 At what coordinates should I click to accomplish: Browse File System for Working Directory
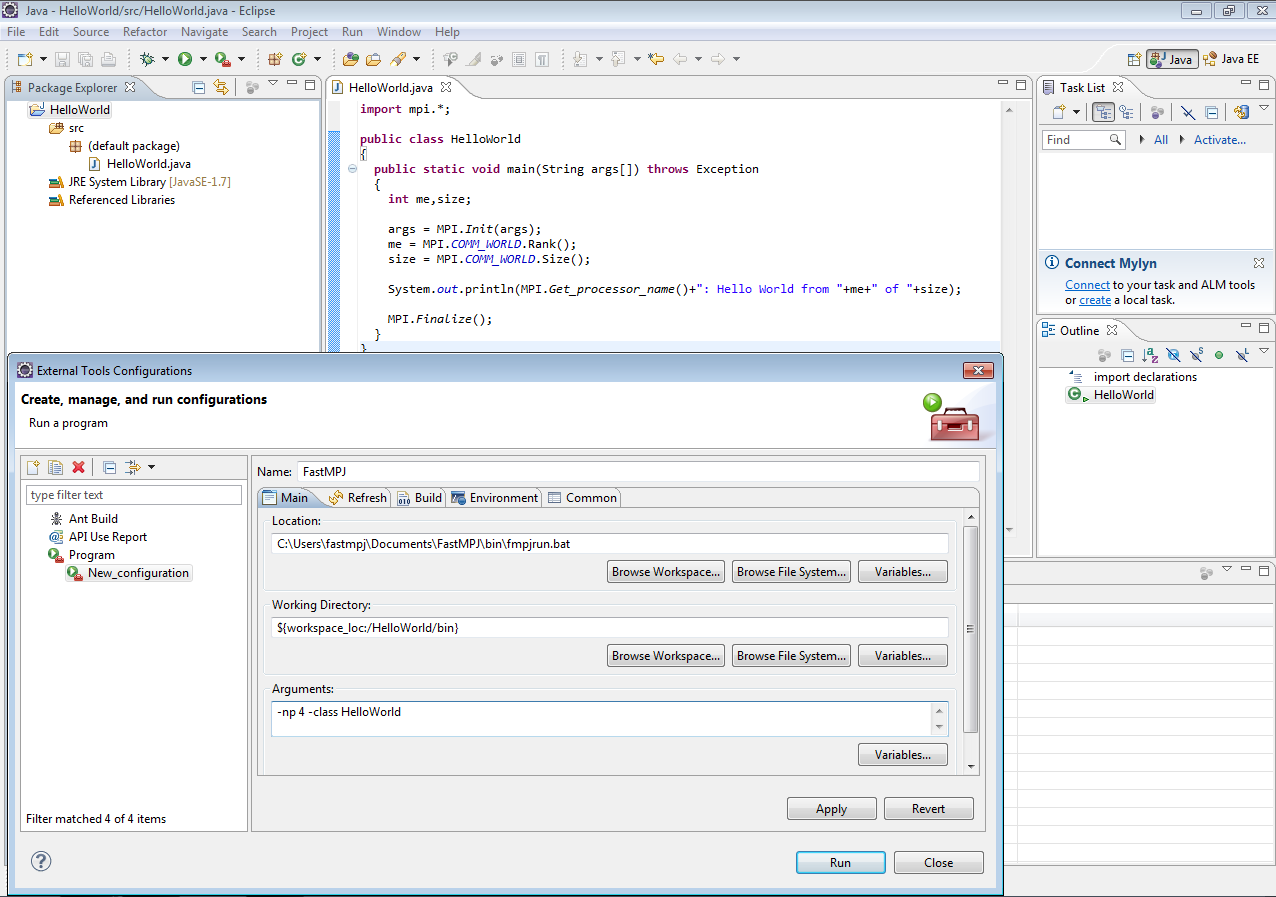click(792, 656)
